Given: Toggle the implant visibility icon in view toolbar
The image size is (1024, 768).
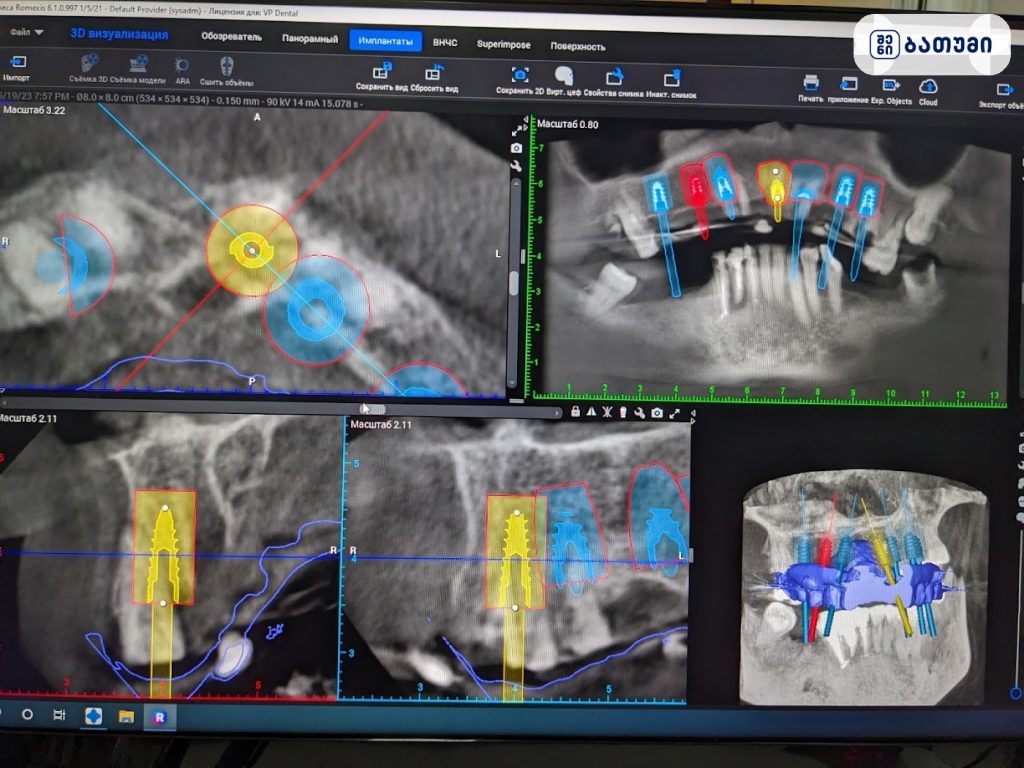Looking at the screenshot, I should pos(624,412).
